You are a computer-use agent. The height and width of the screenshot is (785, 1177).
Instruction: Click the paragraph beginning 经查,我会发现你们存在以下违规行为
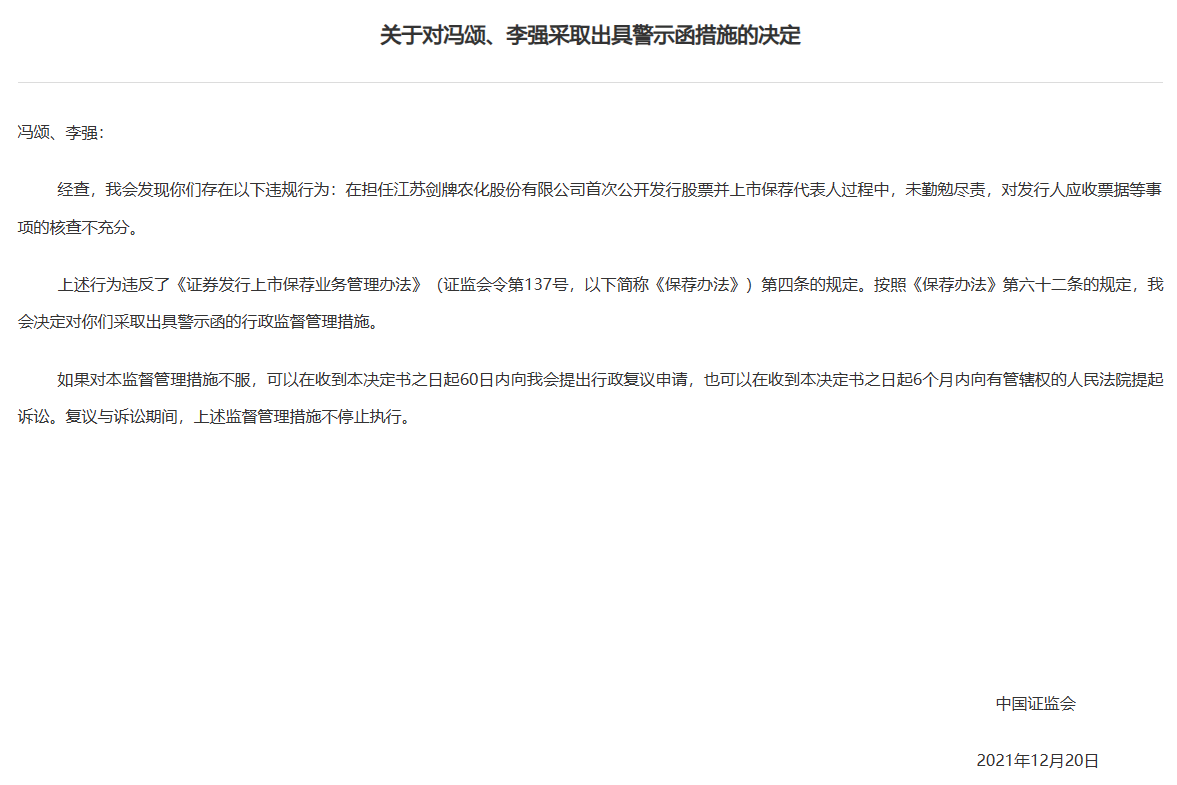pyautogui.click(x=590, y=209)
